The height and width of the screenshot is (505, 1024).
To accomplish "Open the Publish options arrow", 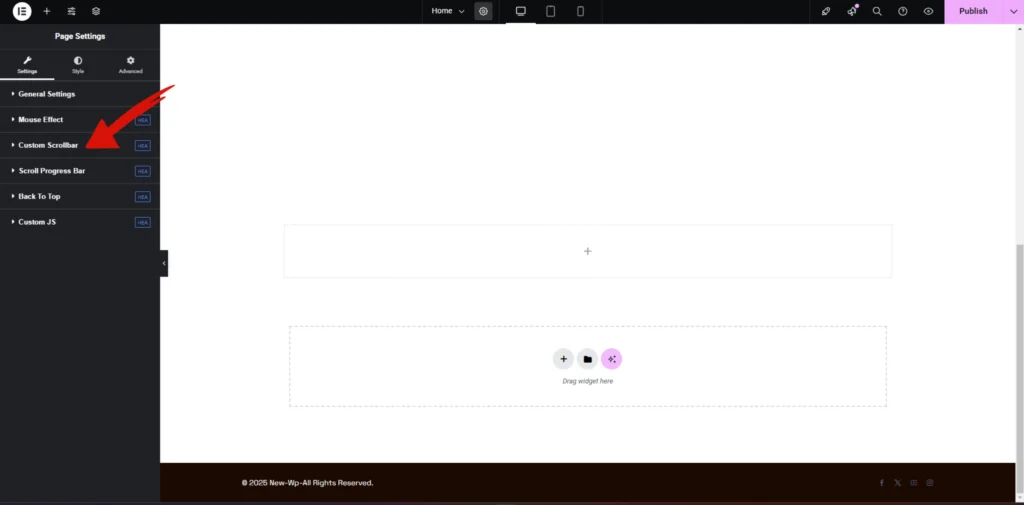I will [1013, 11].
